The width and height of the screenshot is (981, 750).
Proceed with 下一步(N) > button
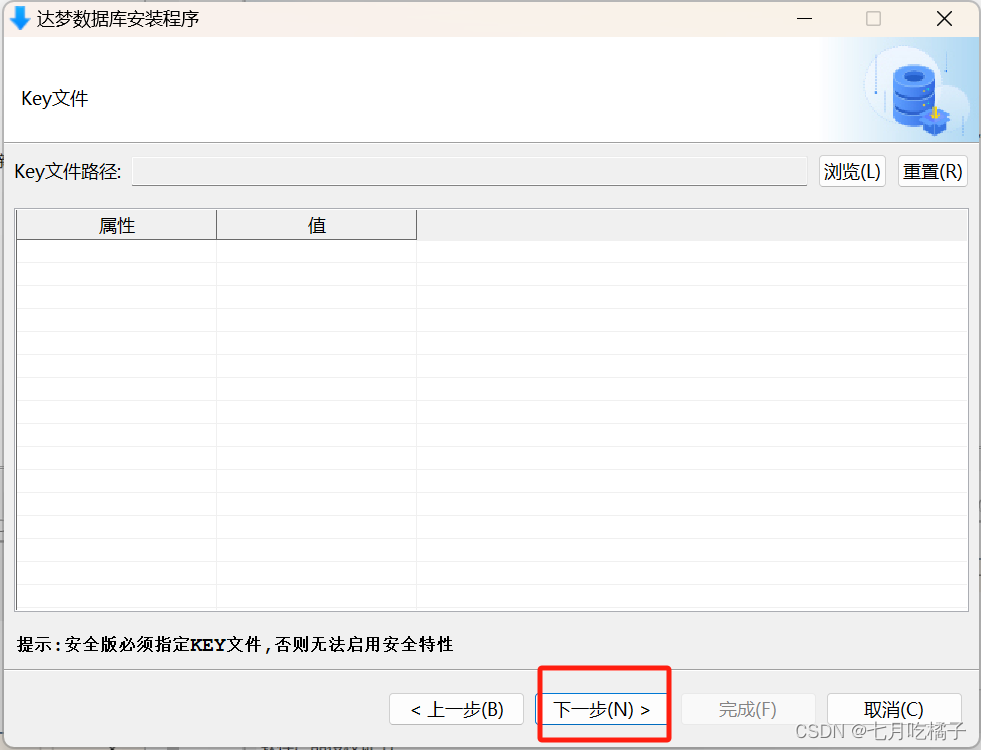(601, 709)
